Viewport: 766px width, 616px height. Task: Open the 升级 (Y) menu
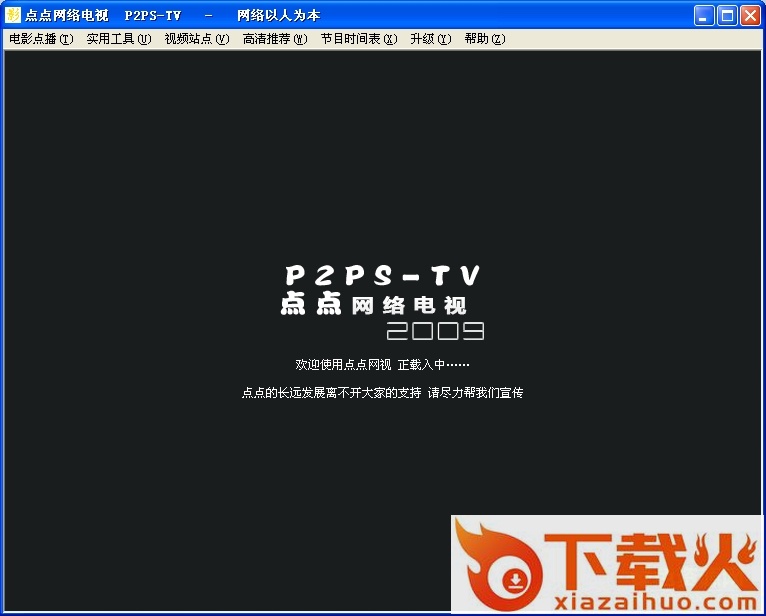(x=431, y=39)
